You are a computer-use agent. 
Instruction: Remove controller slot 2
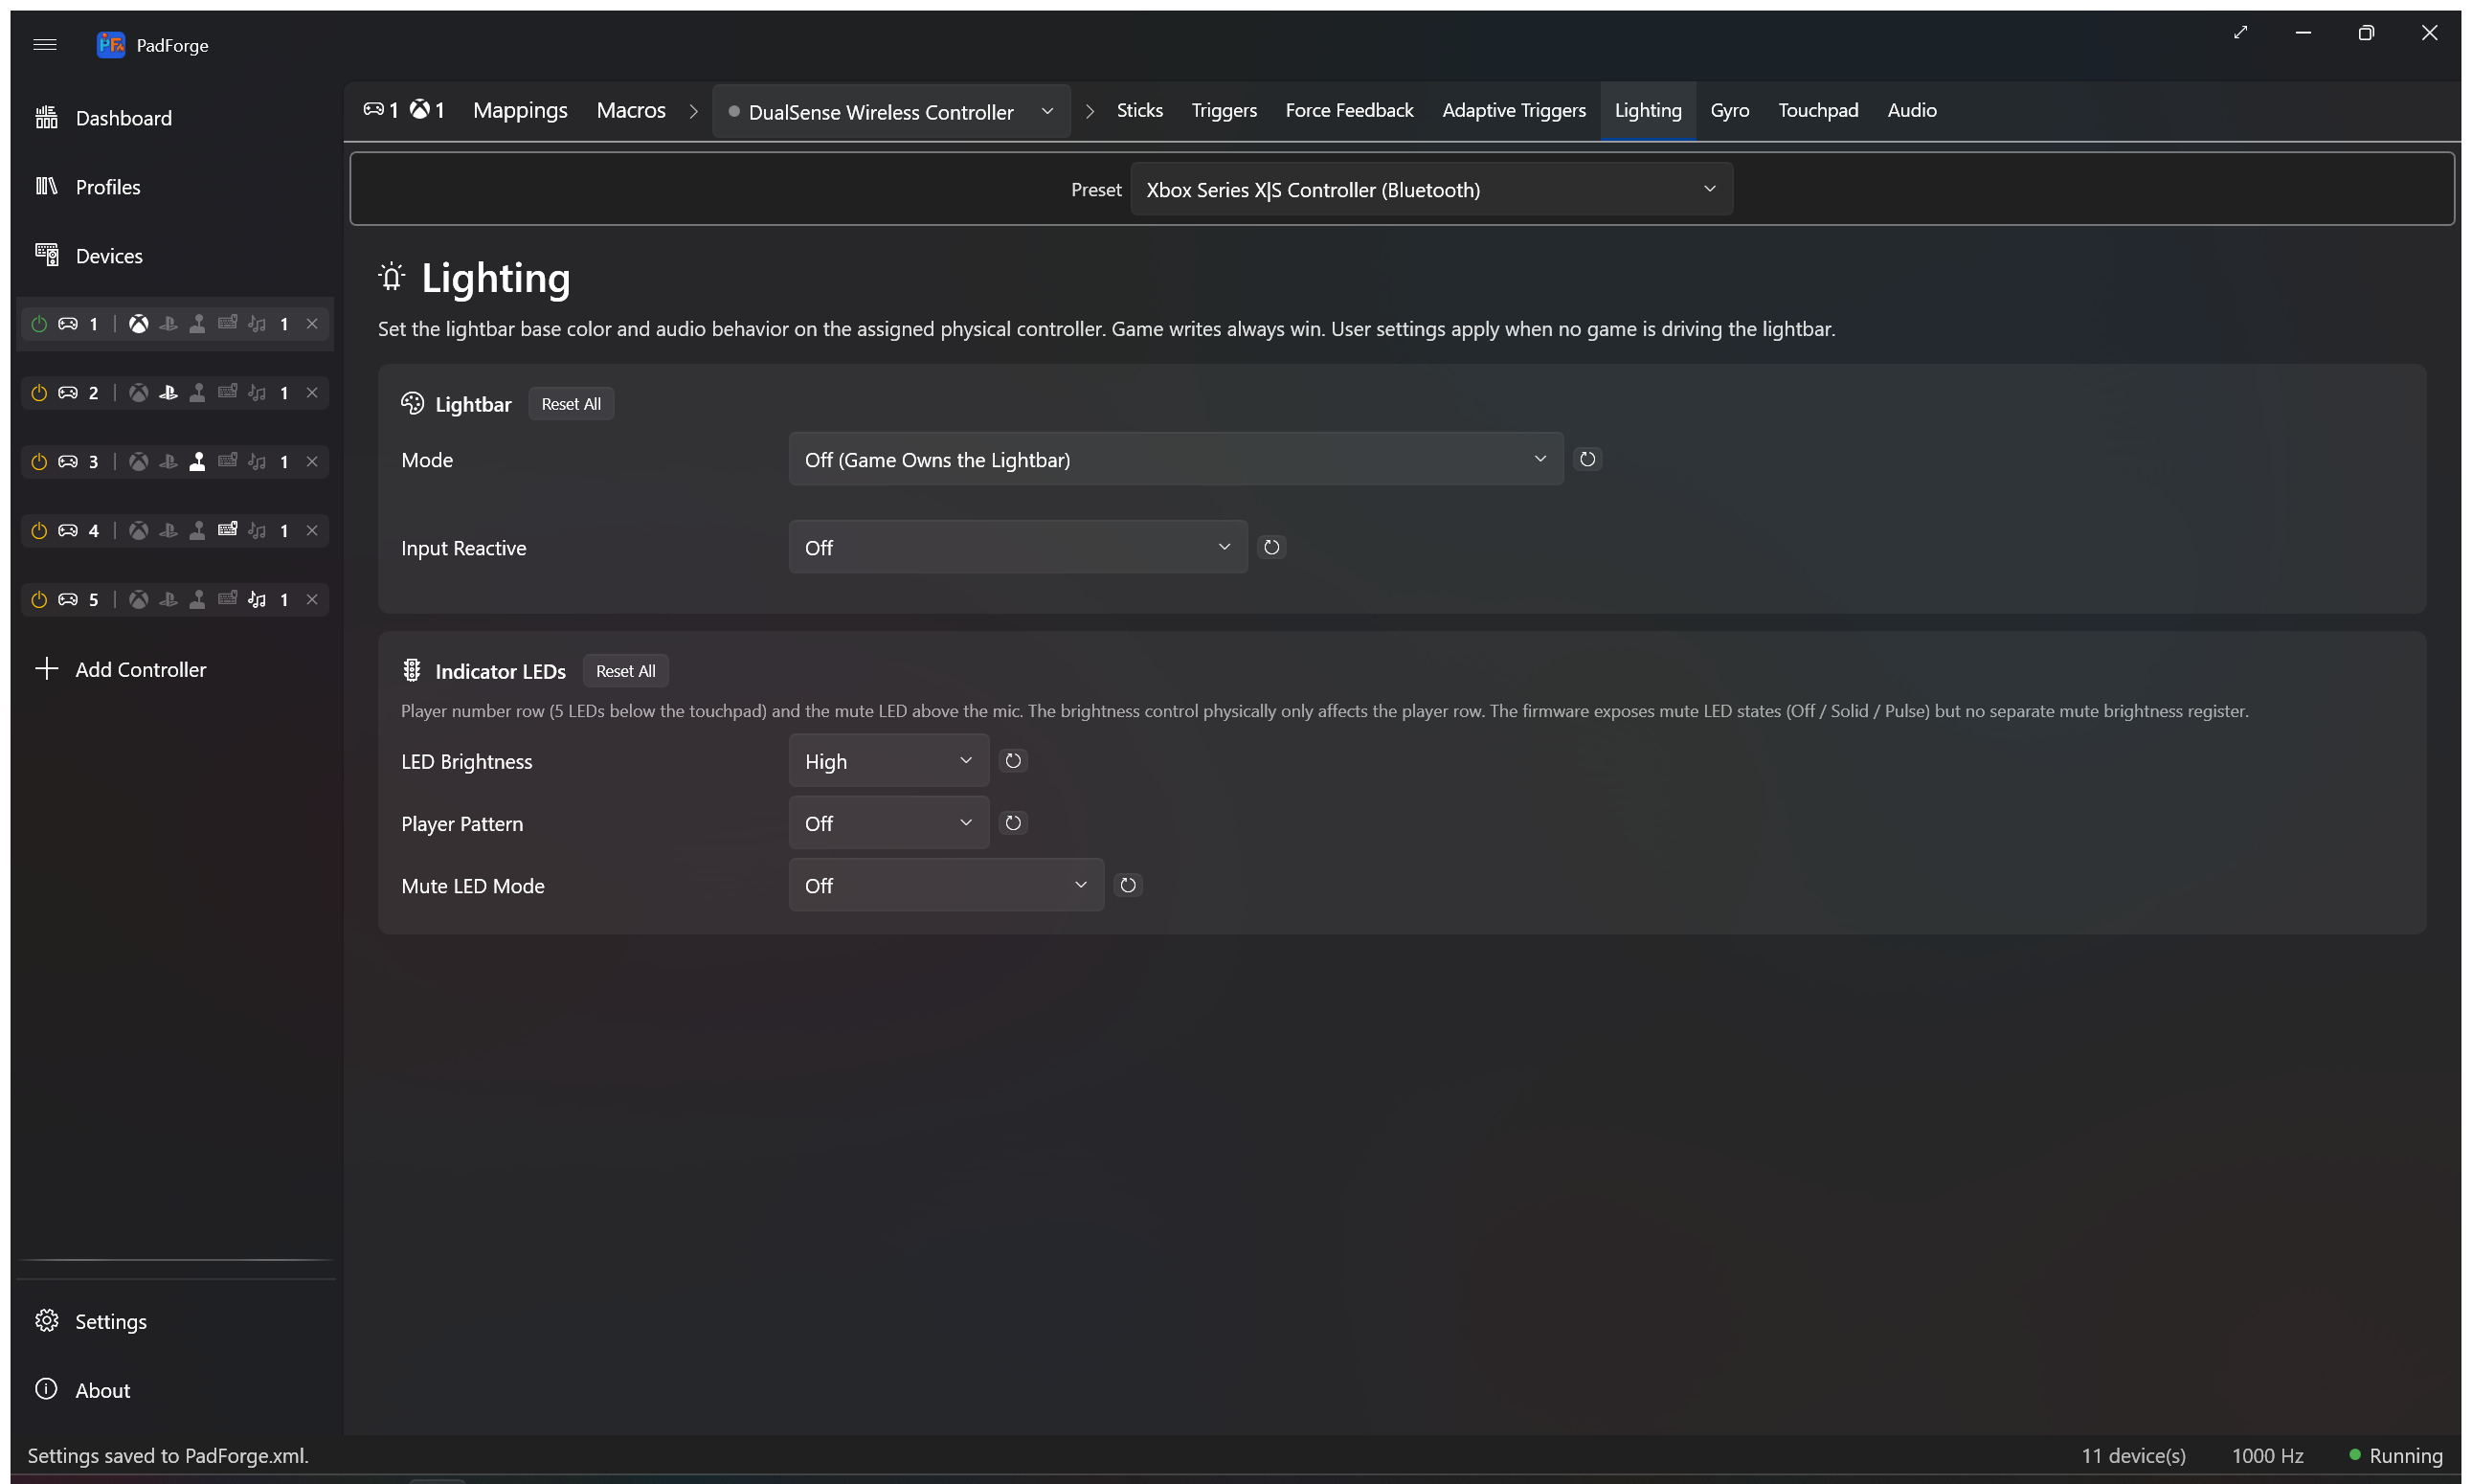tap(312, 393)
